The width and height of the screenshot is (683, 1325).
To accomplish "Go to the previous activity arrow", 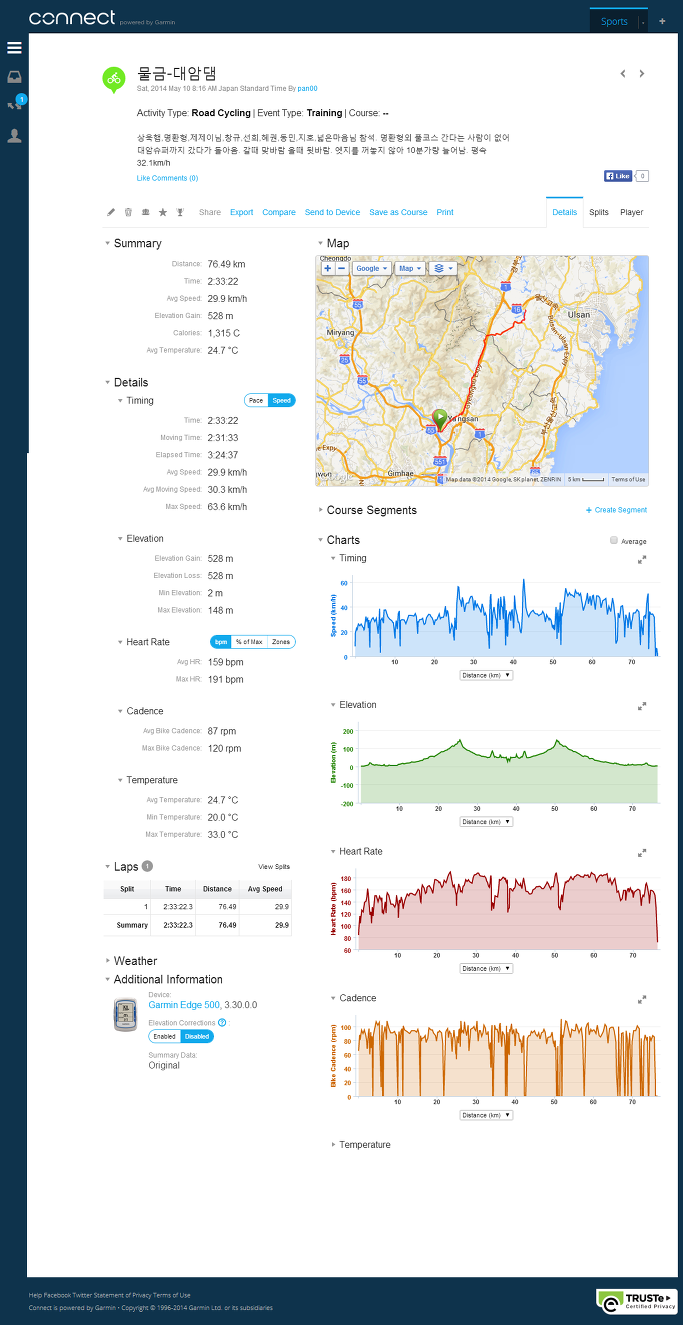I will (x=623, y=74).
